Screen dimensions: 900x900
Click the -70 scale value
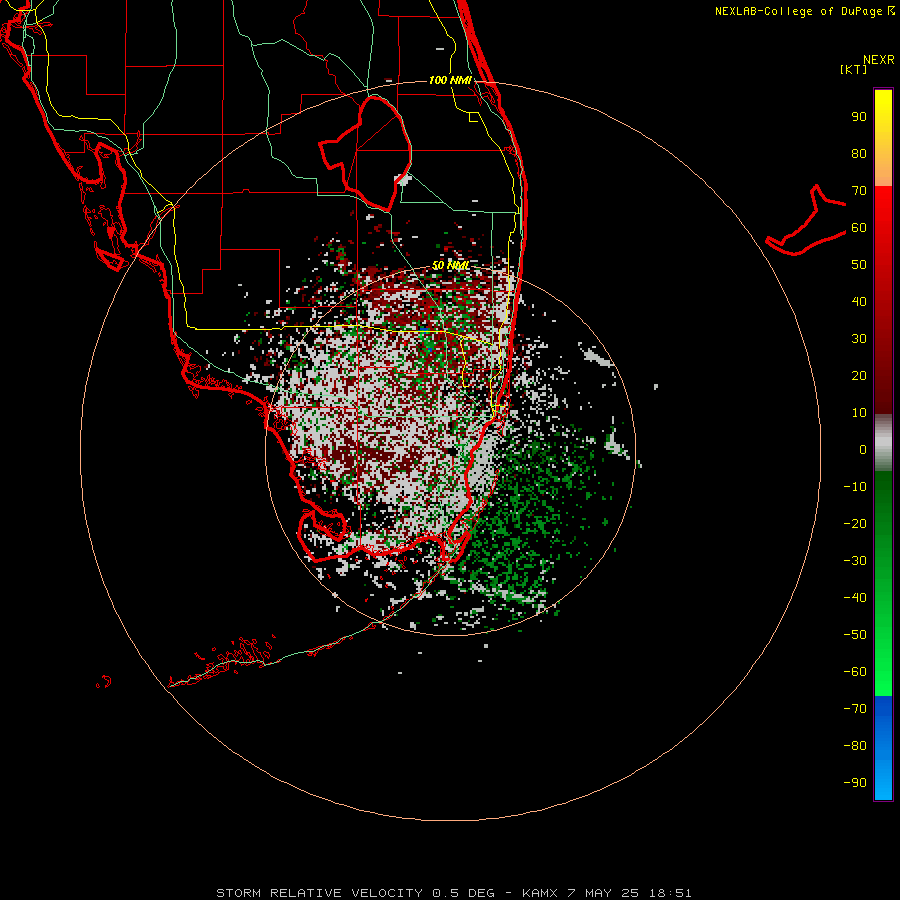[x=855, y=708]
